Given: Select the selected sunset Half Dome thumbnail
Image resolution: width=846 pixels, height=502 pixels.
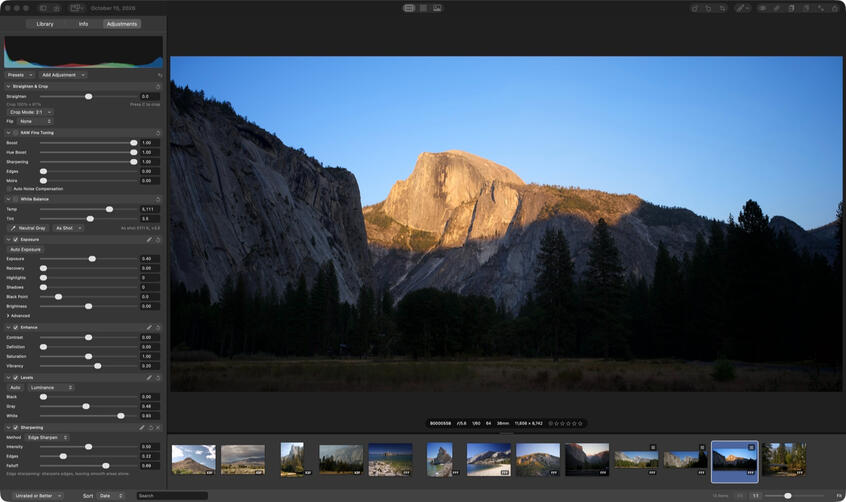Looking at the screenshot, I should (734, 462).
